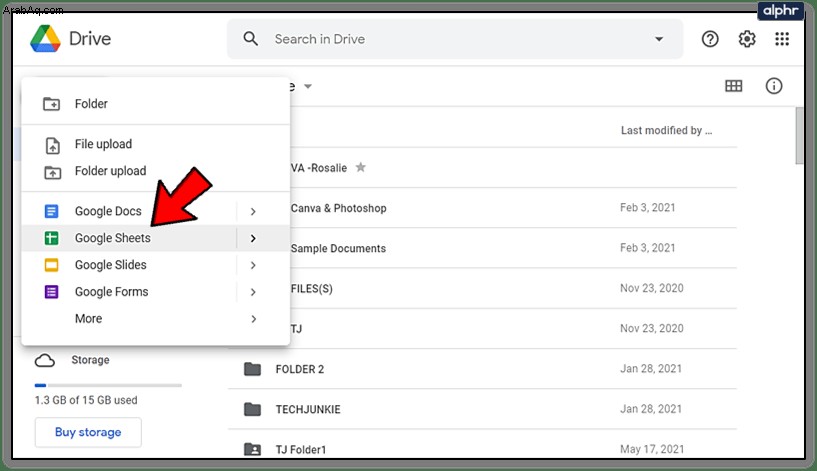Click the Folder upload icon
This screenshot has height=471, width=817.
point(52,172)
